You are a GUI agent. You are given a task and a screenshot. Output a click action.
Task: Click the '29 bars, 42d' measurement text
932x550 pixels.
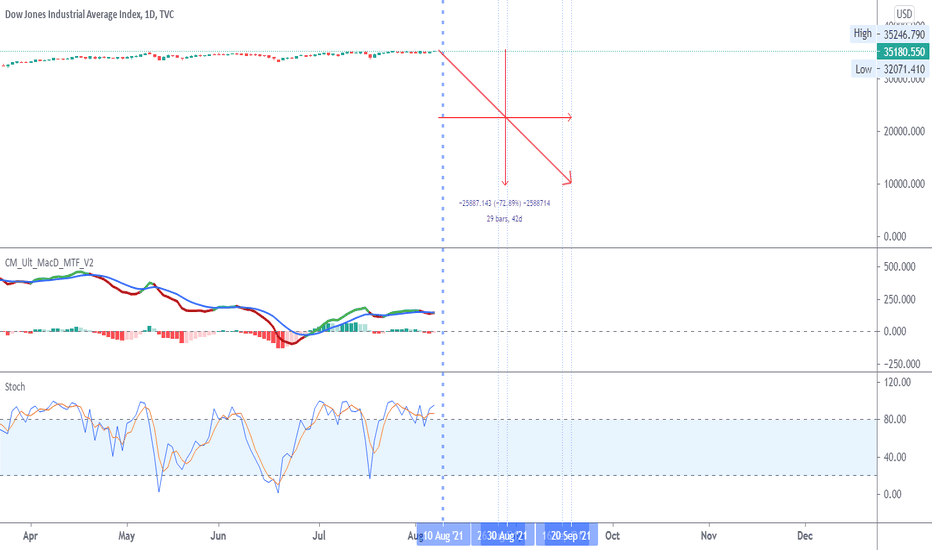(504, 219)
